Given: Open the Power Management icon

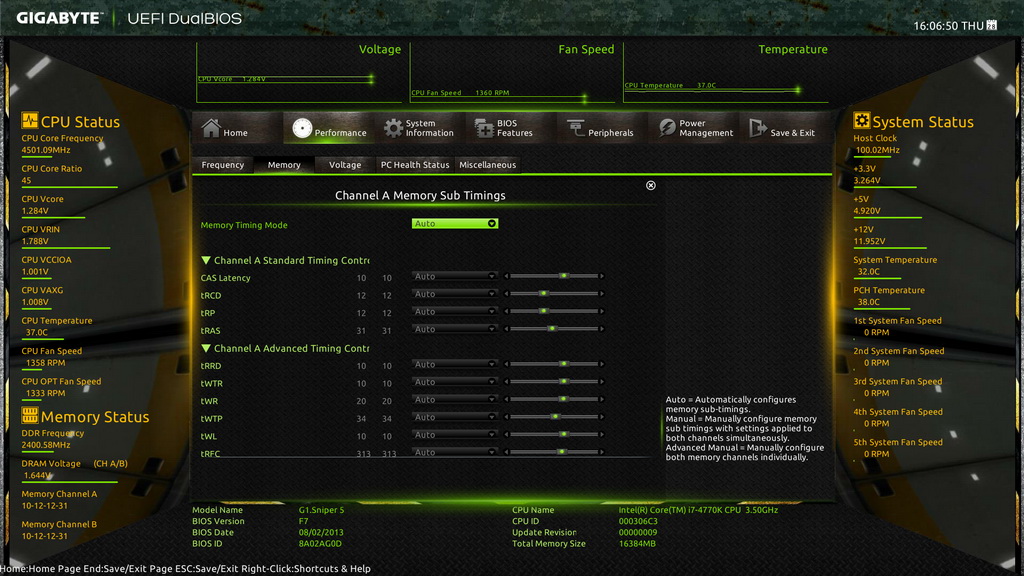Looking at the screenshot, I should [667, 128].
